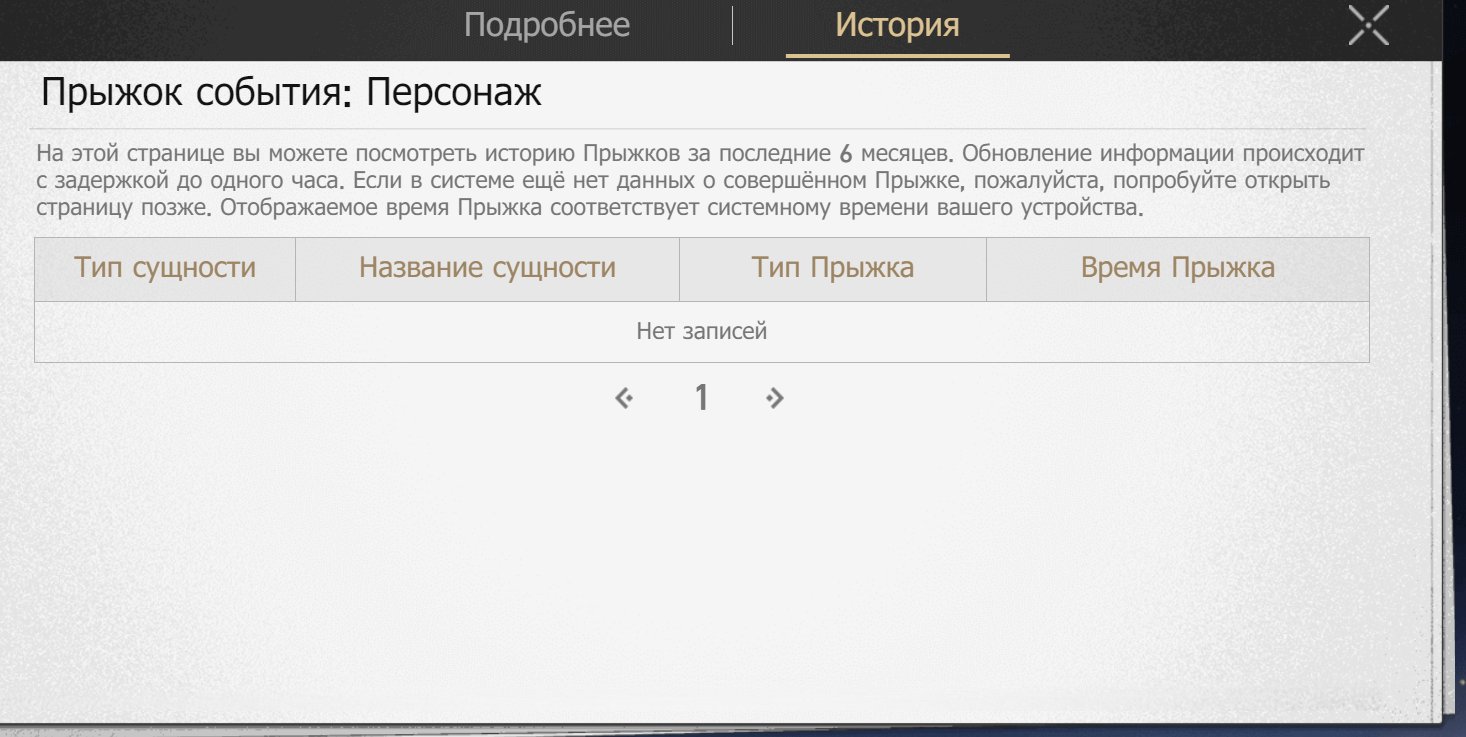1466x737 pixels.
Task: Click the vertical divider between the tabs
Action: (x=732, y=25)
